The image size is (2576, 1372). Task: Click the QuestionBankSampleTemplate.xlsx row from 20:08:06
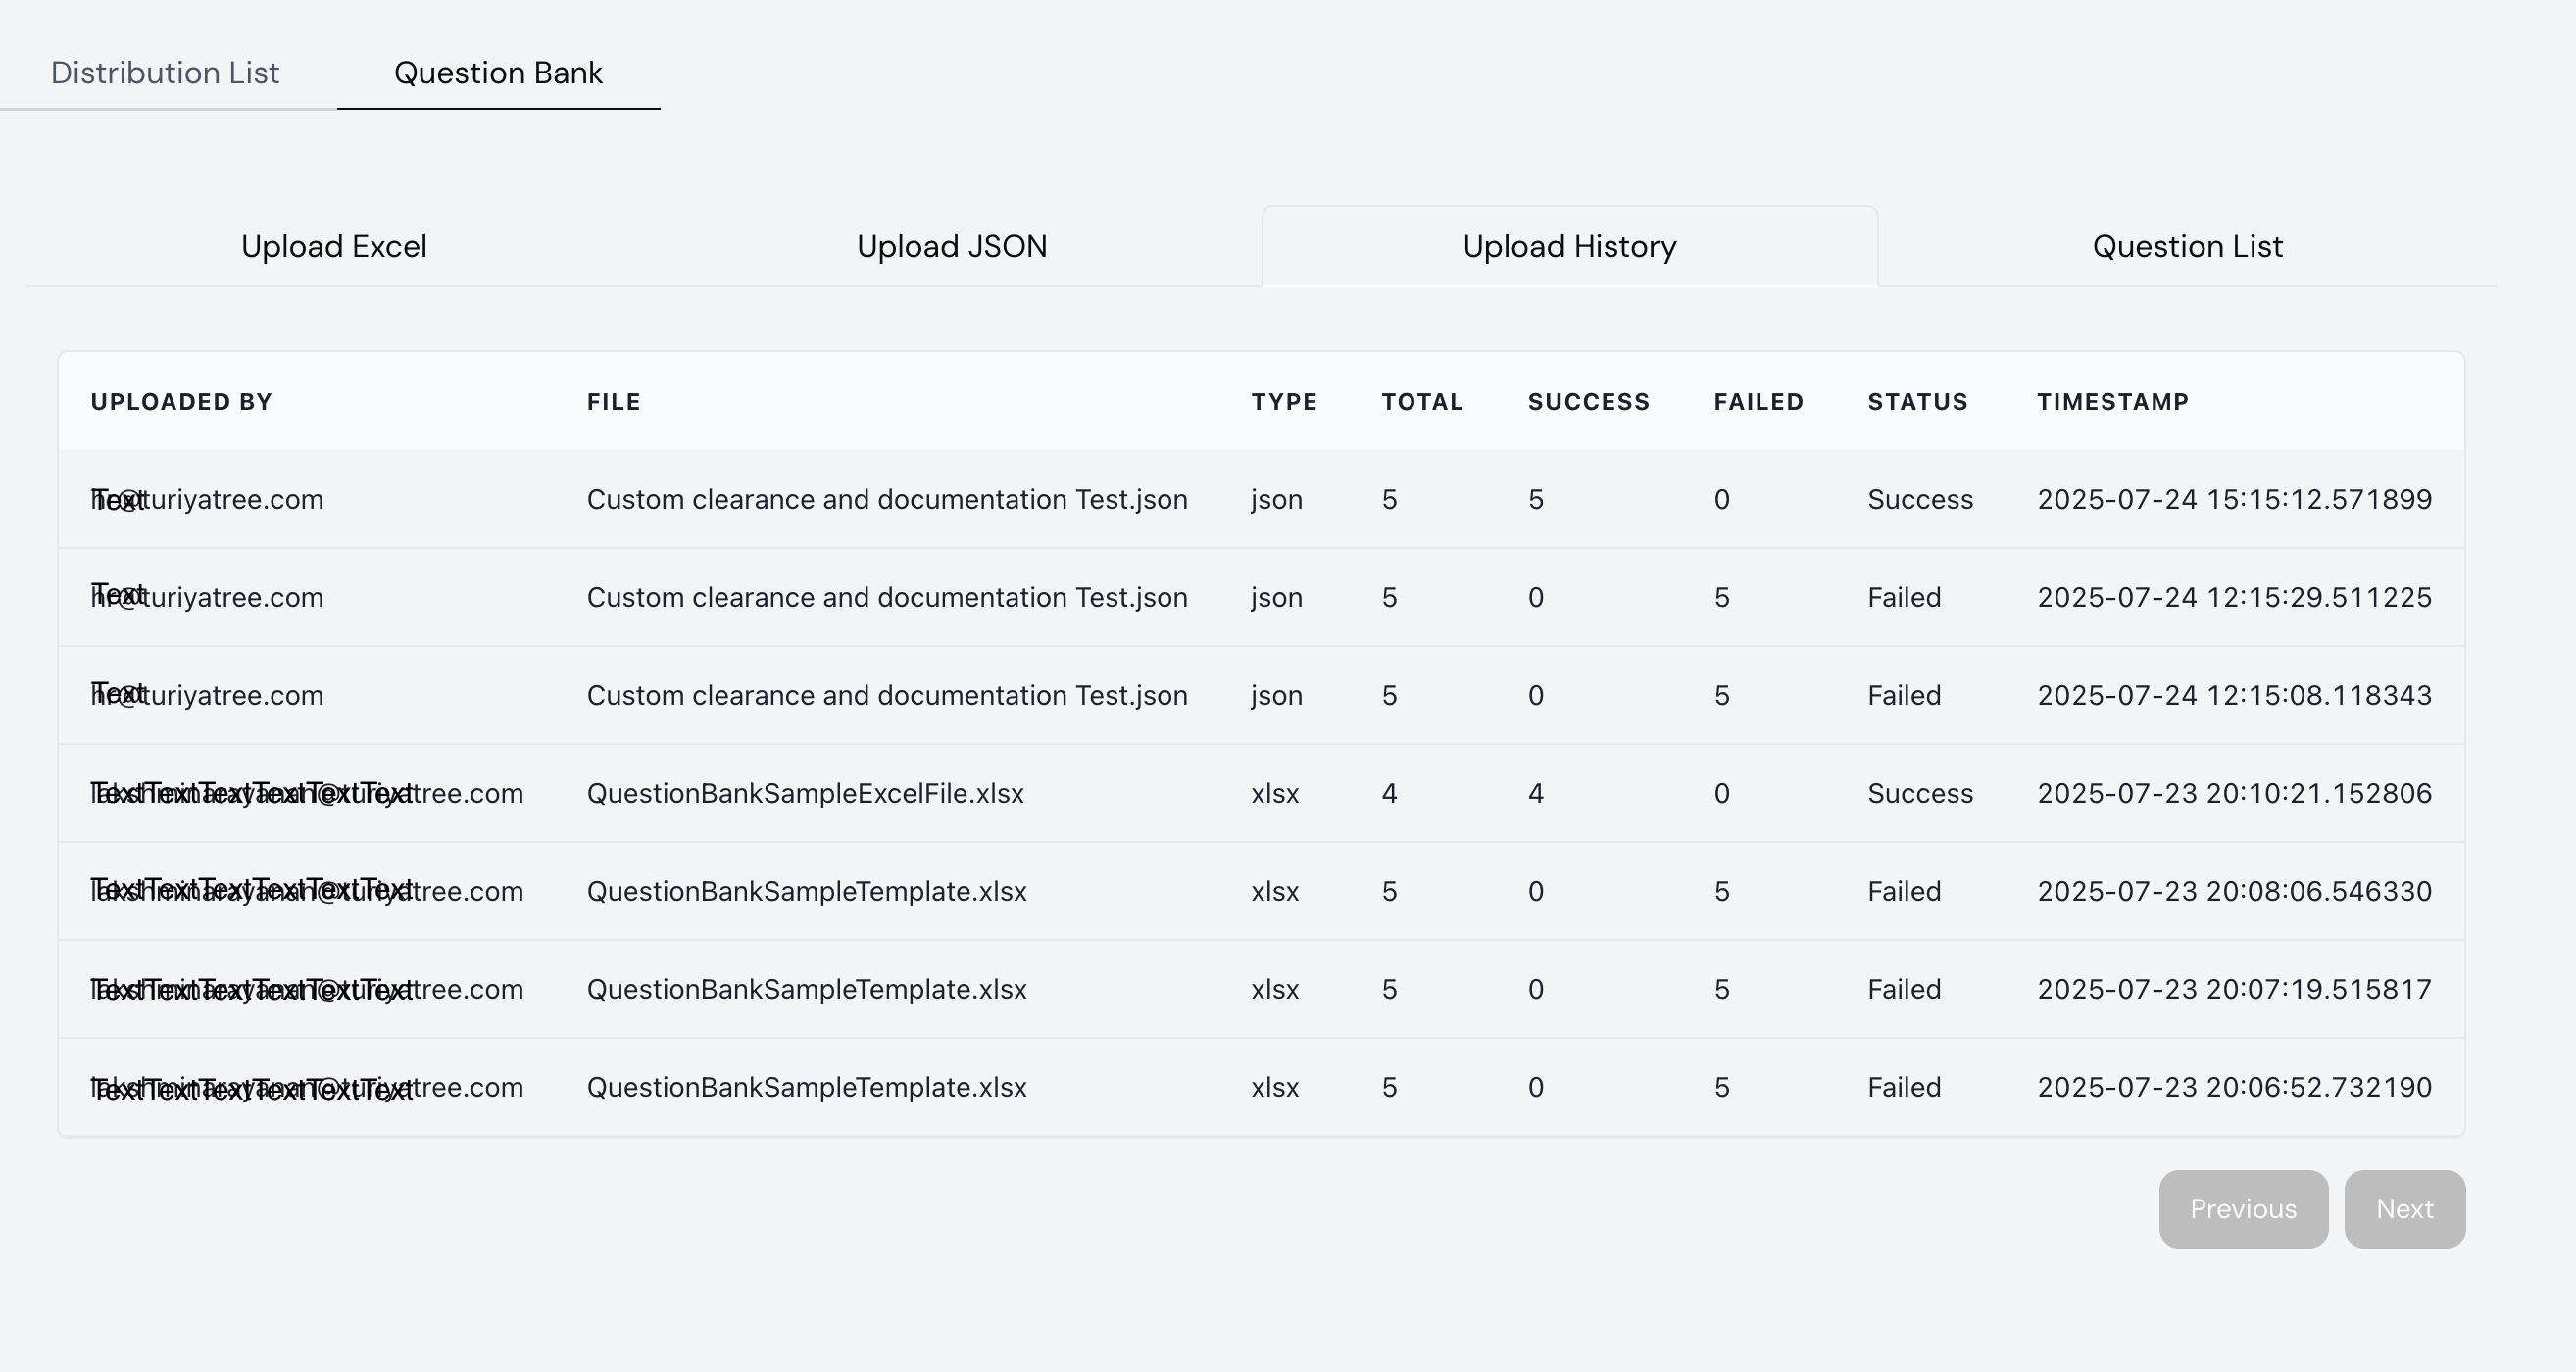(806, 891)
